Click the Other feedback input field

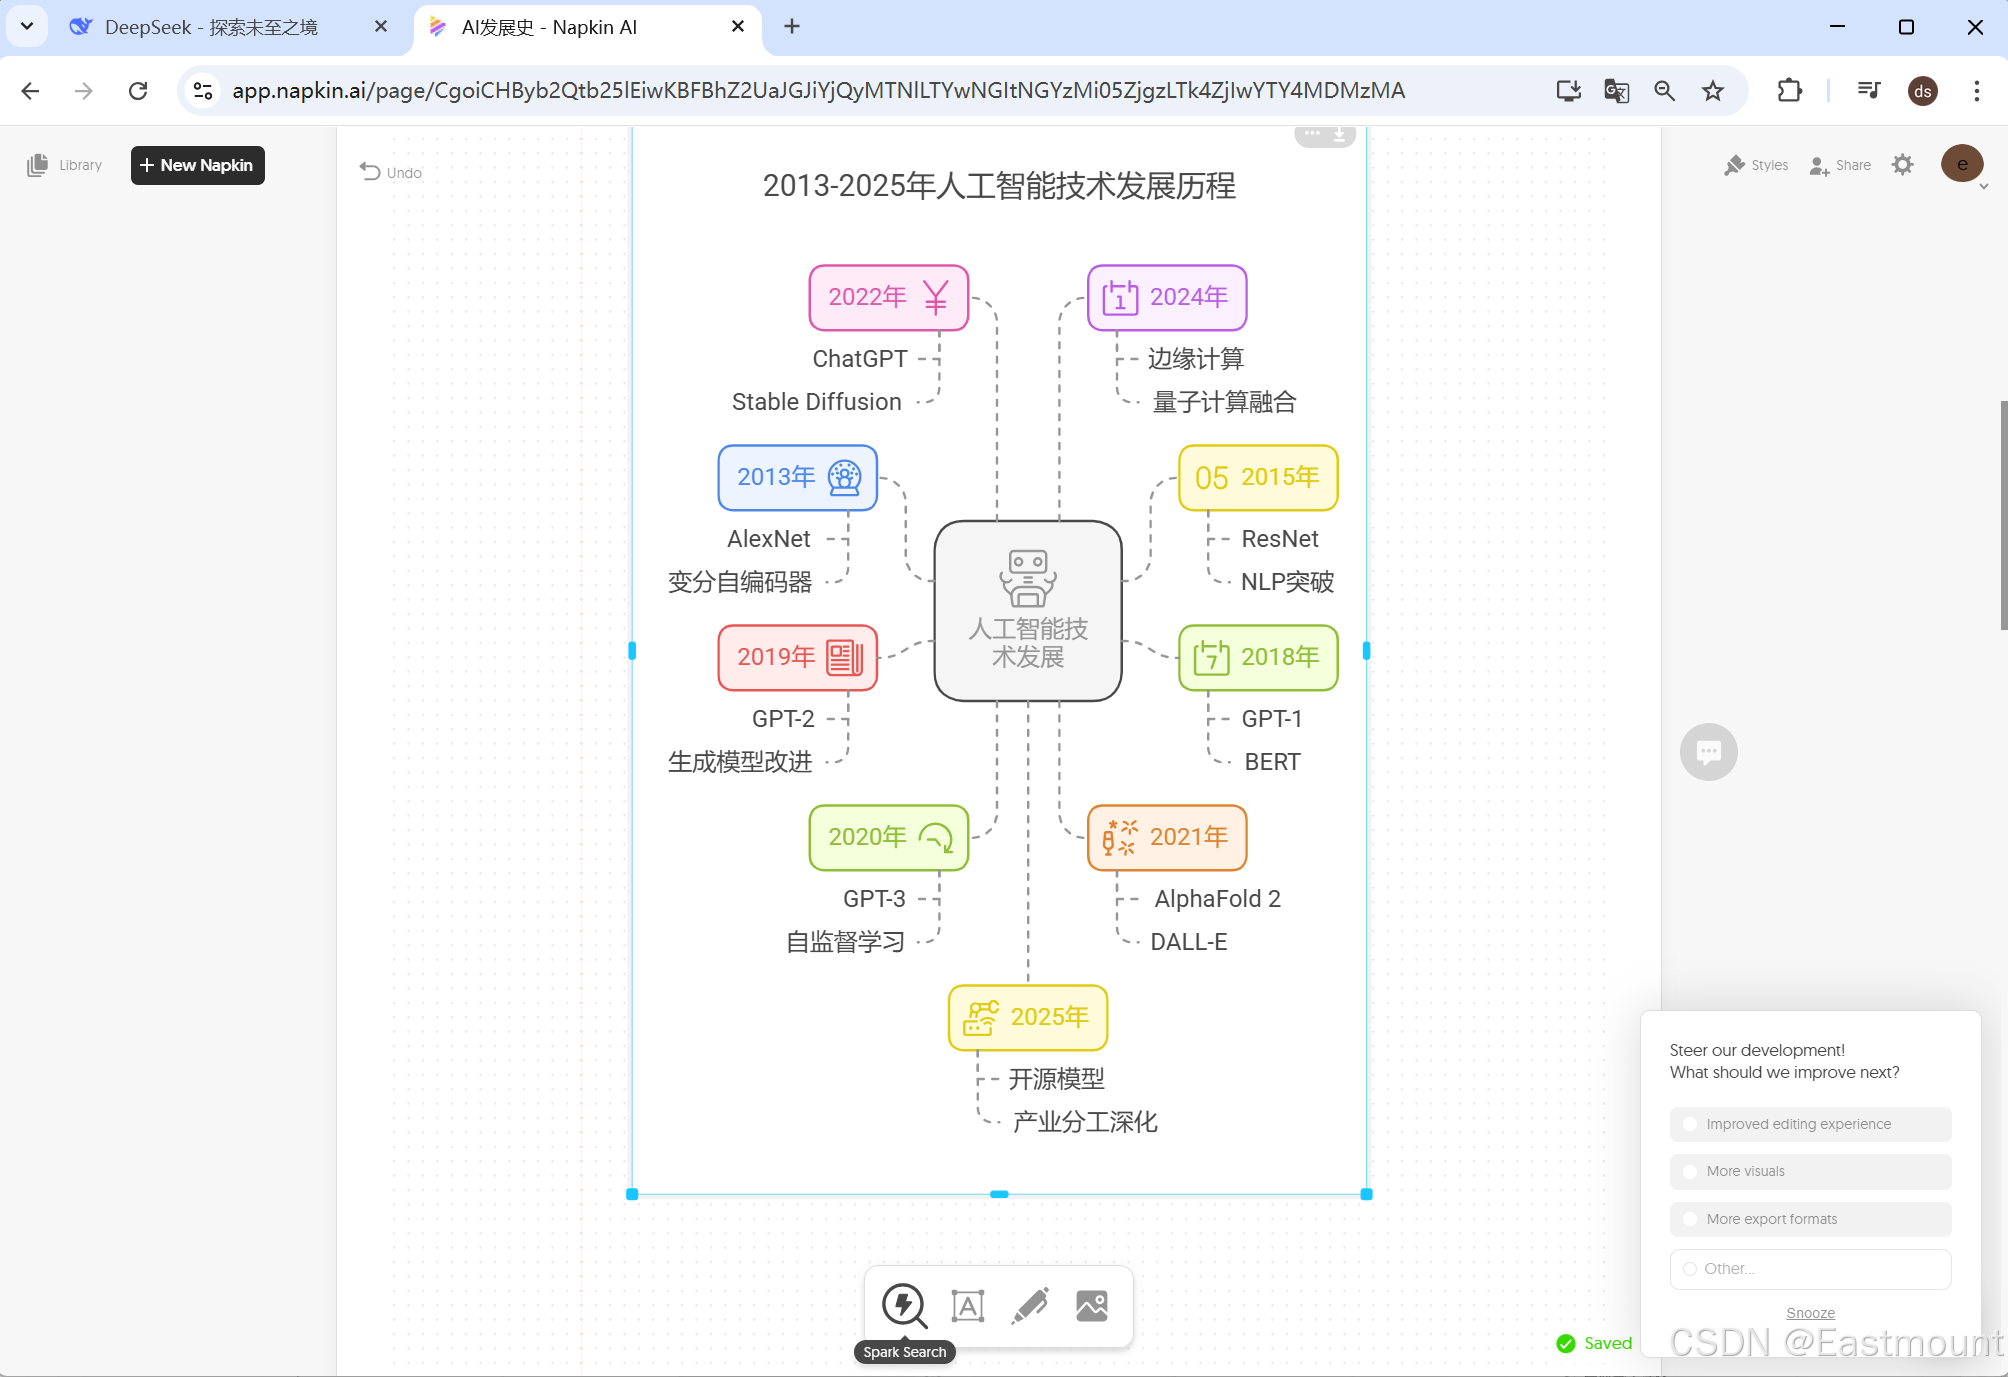click(x=1810, y=1268)
